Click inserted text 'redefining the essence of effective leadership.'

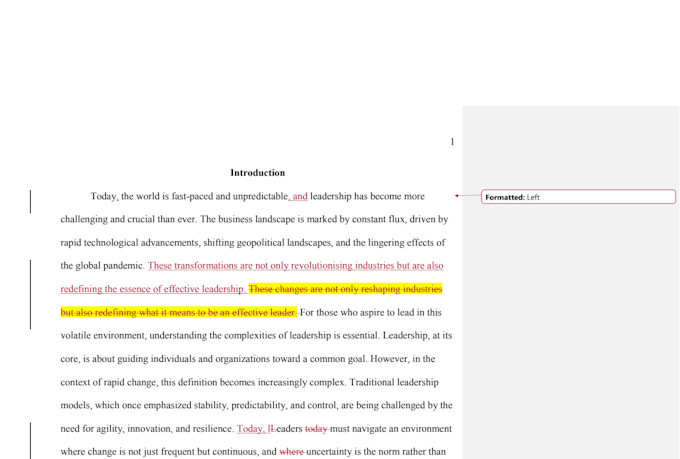[153, 289]
